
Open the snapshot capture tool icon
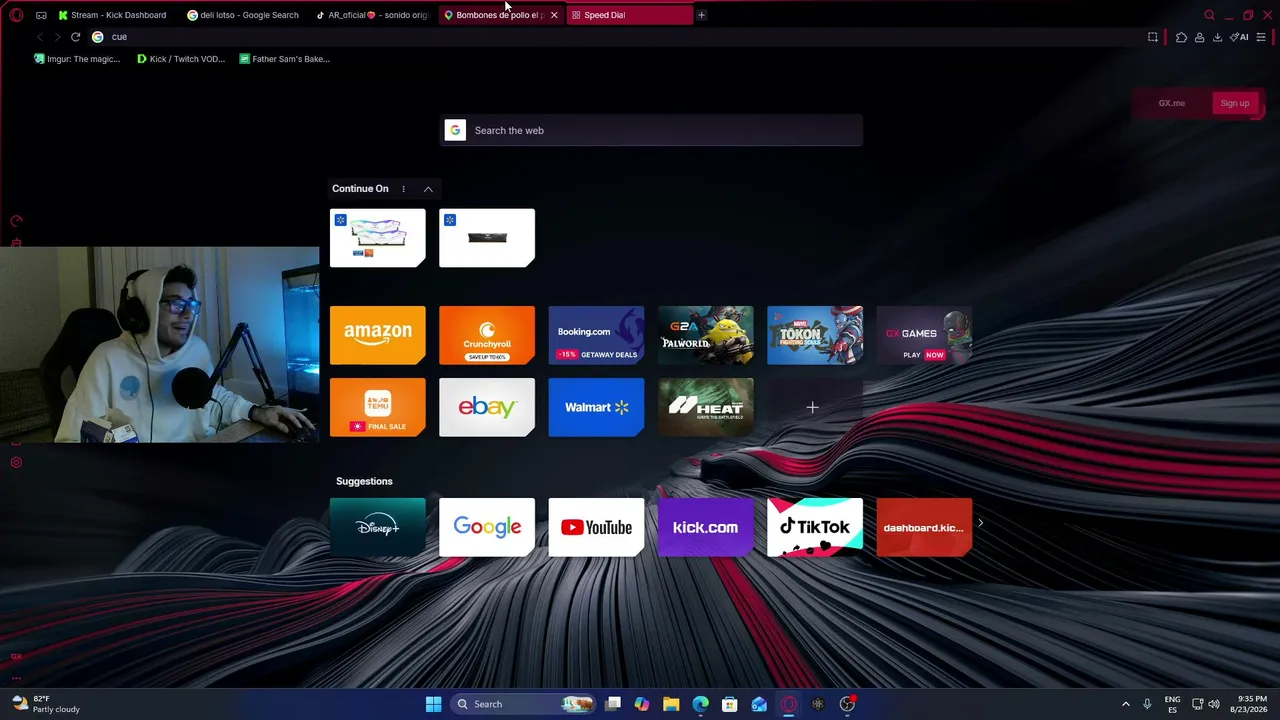pyautogui.click(x=1153, y=37)
